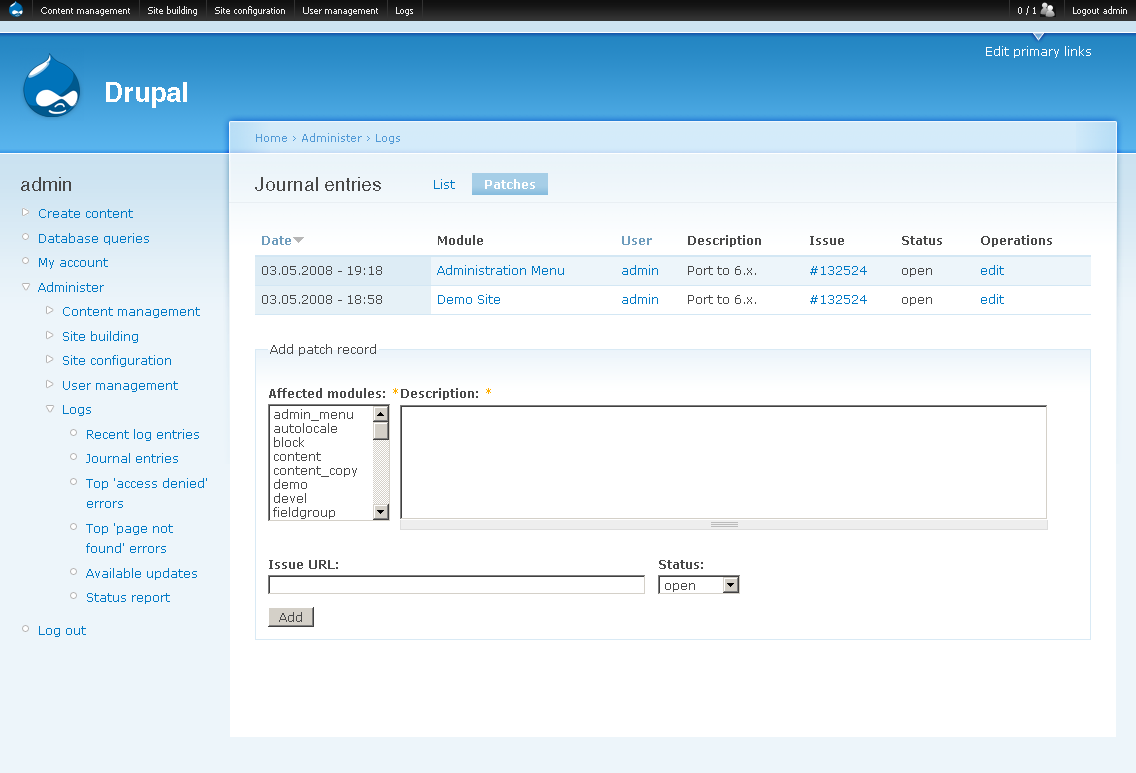
Task: Select the Patches tab
Action: coord(509,185)
